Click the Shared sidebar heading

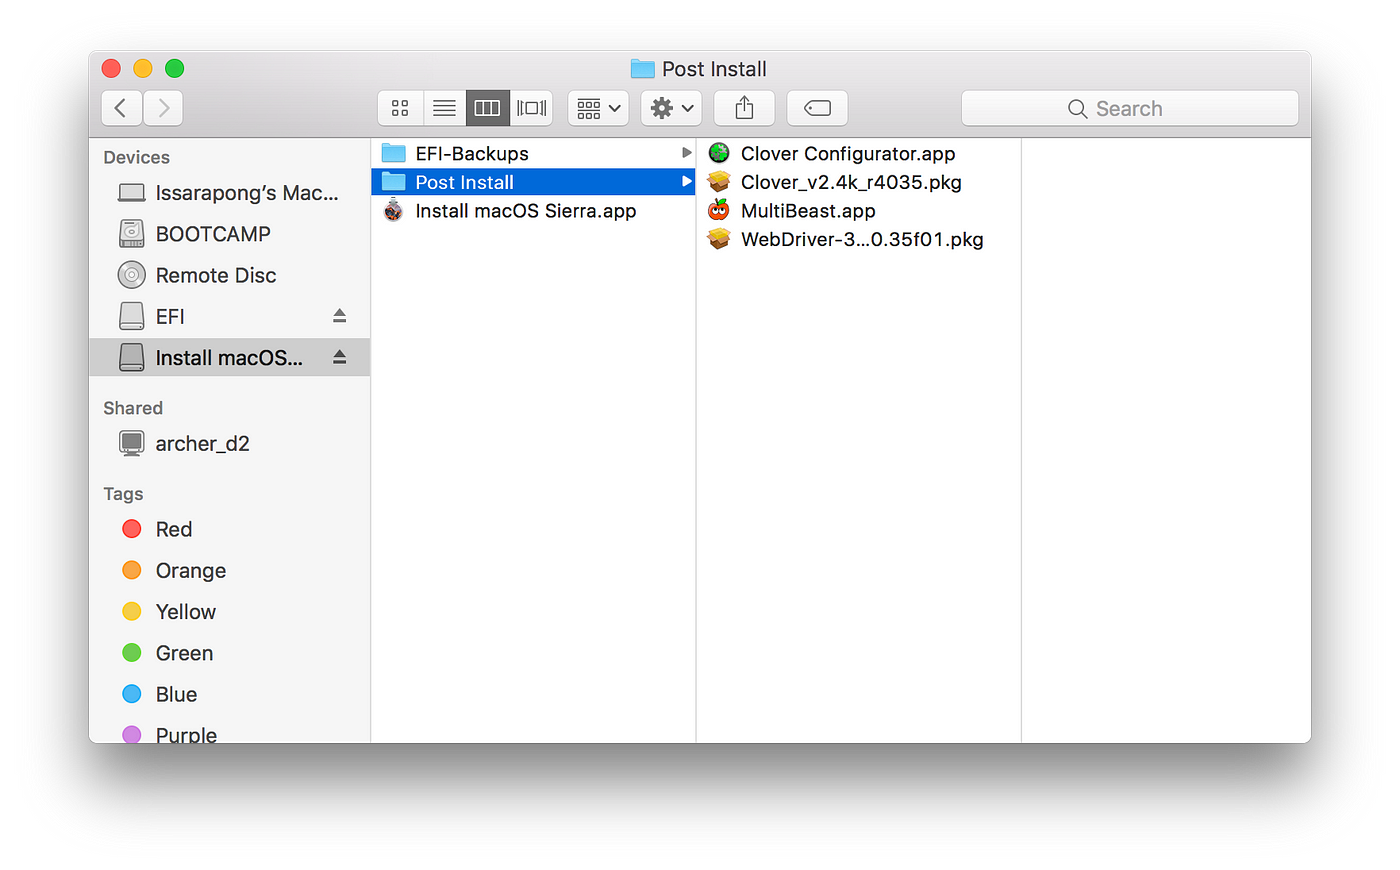[x=133, y=408]
